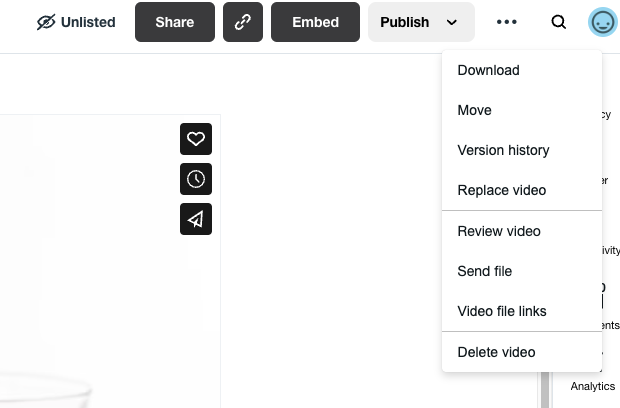This screenshot has height=408, width=620.
Task: Open the user profile avatar
Action: coord(603,22)
